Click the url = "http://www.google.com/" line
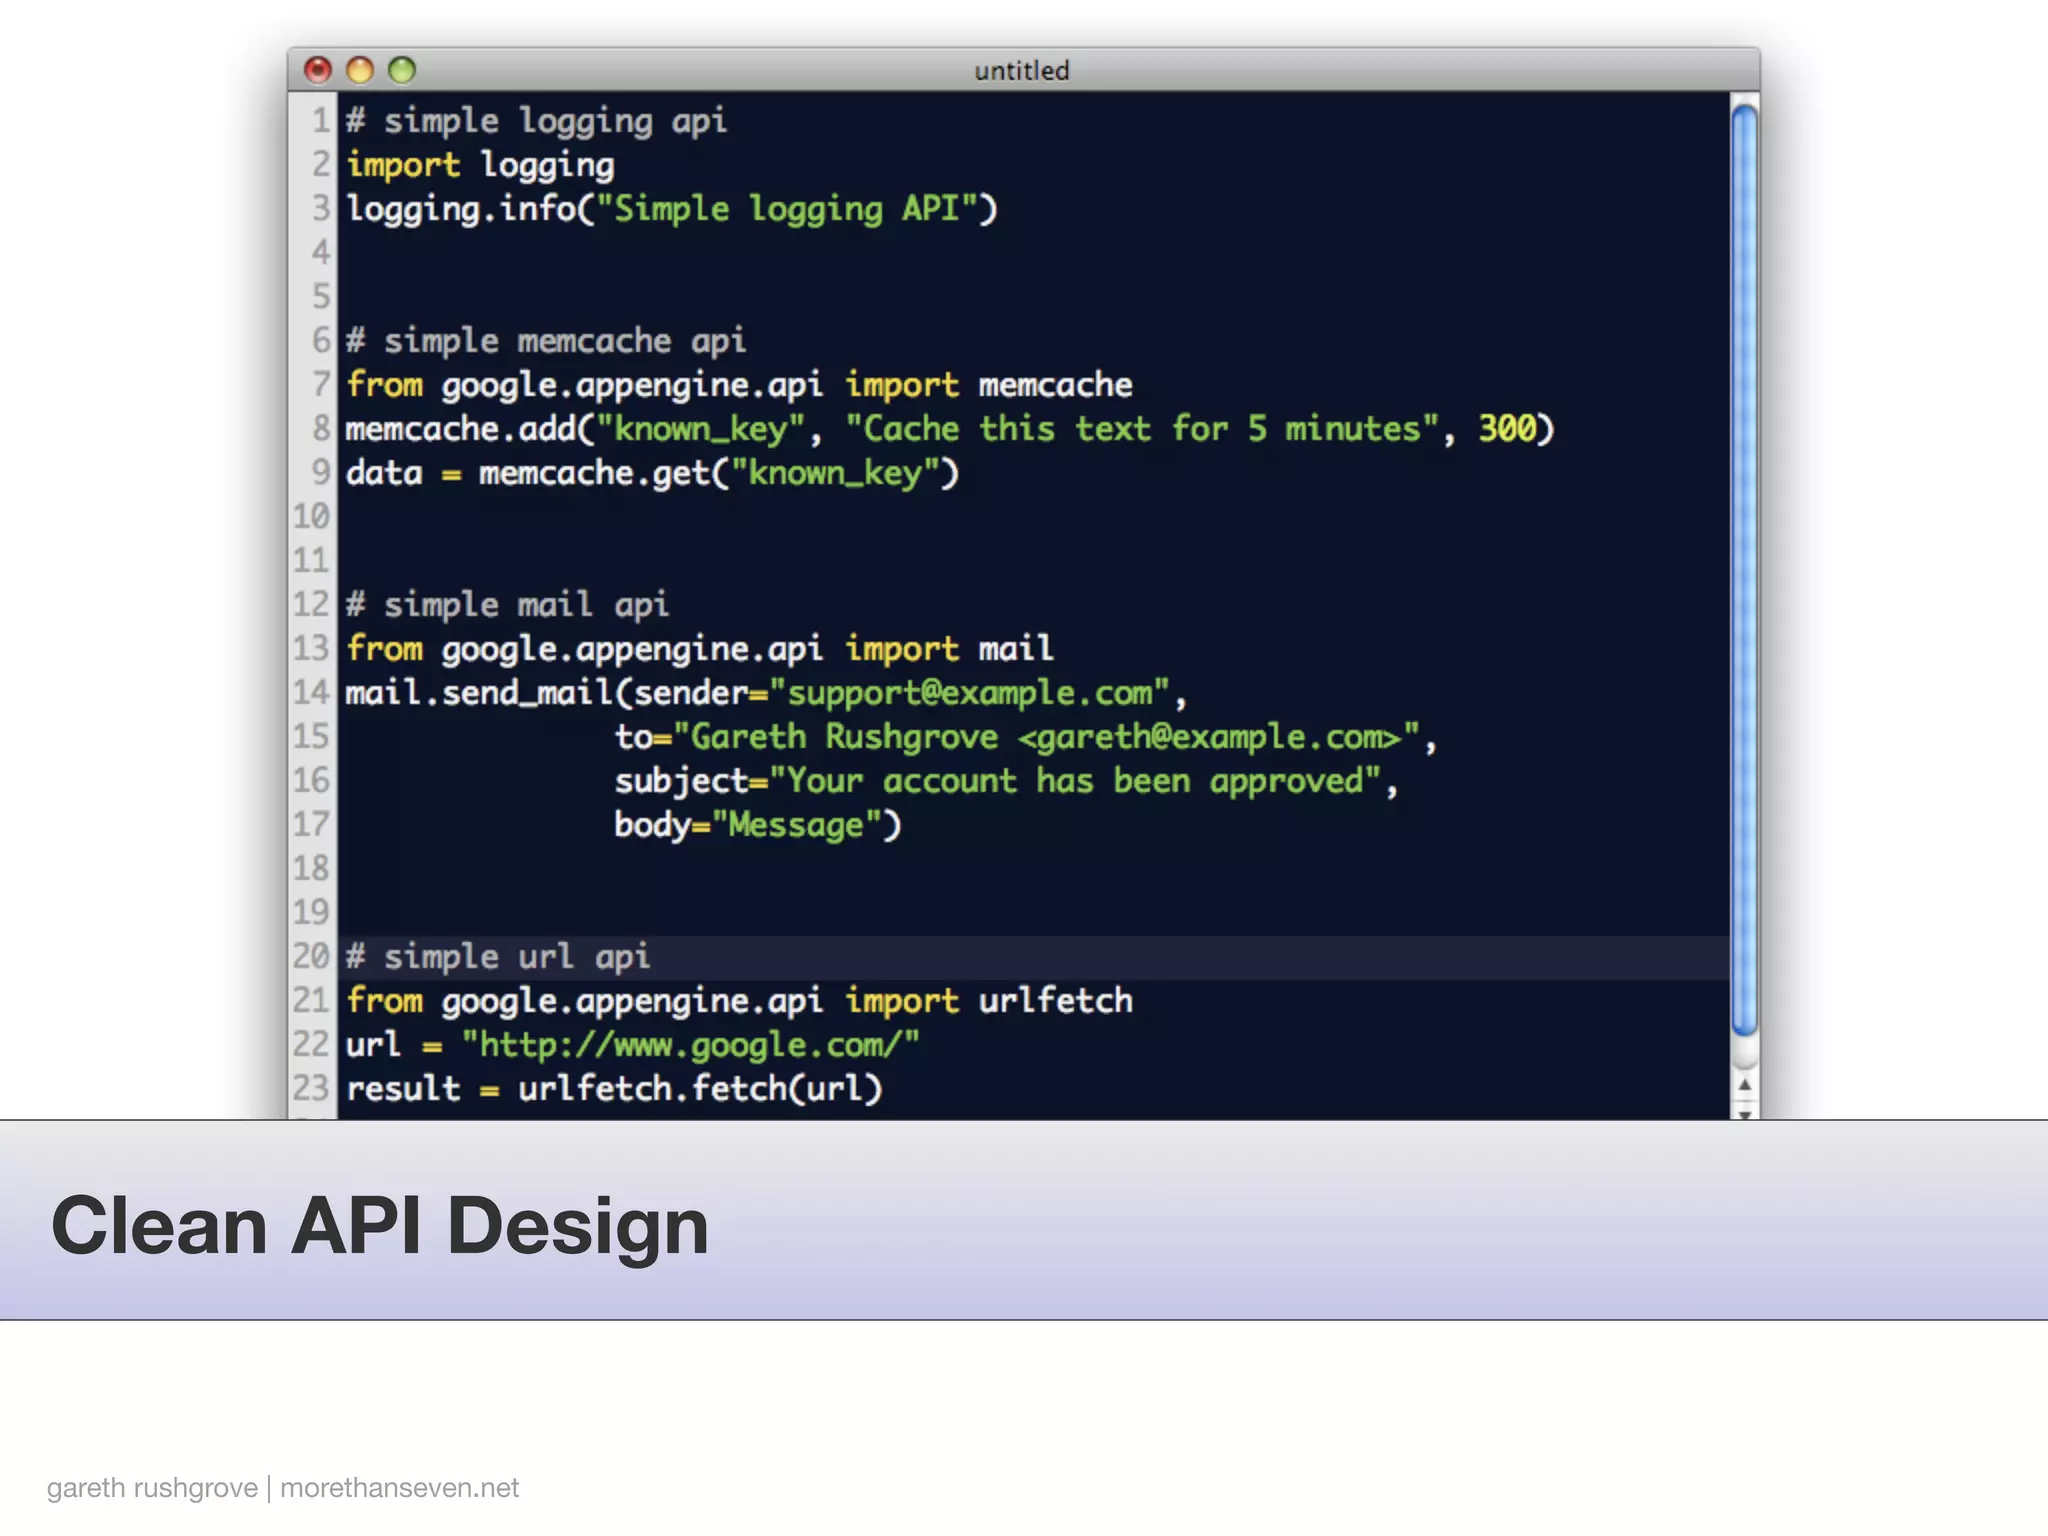Viewport: 2048px width, 1536px height. (632, 1045)
